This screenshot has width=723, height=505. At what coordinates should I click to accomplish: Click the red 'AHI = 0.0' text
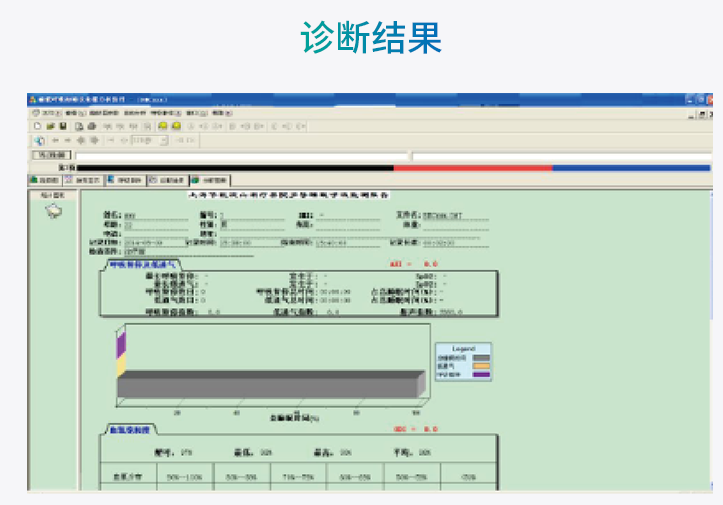coord(414,264)
